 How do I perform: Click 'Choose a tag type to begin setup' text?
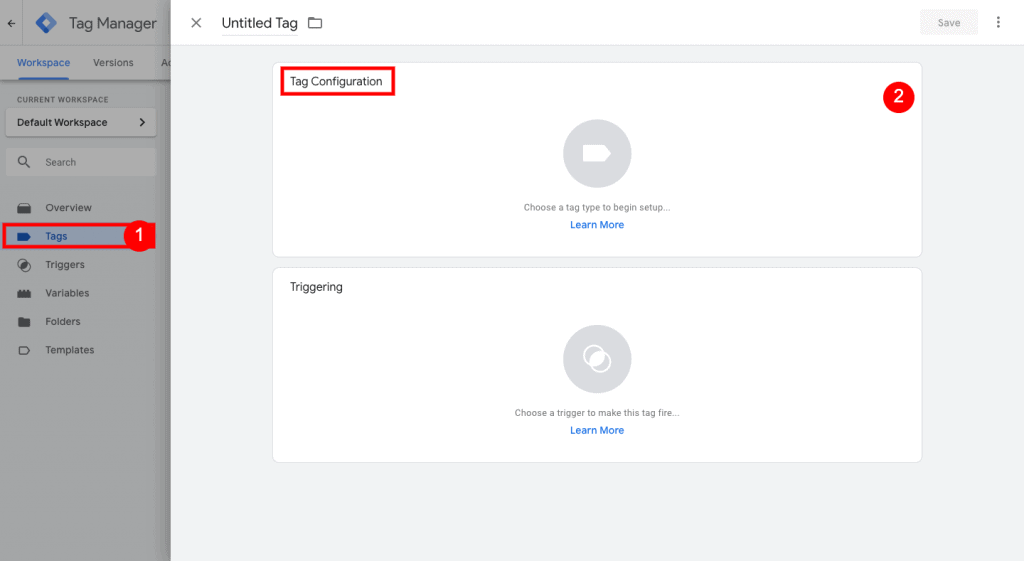pos(597,207)
